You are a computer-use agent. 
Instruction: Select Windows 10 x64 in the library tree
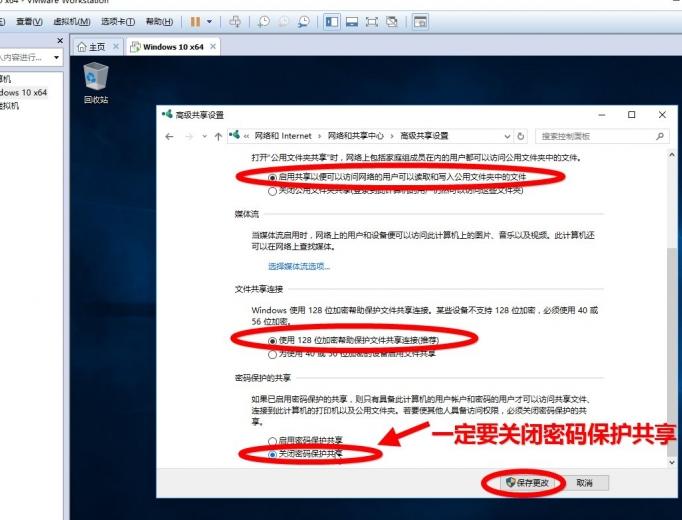coord(23,92)
